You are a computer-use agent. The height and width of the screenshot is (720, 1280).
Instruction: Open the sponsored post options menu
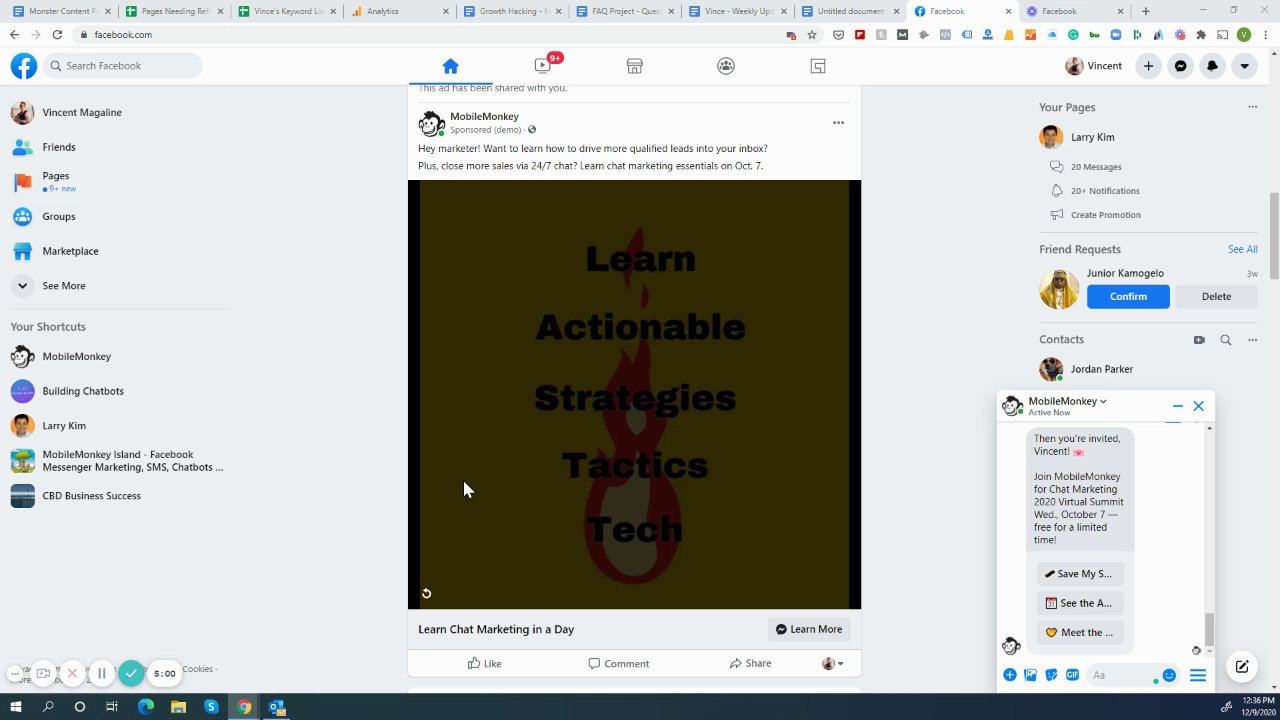838,123
